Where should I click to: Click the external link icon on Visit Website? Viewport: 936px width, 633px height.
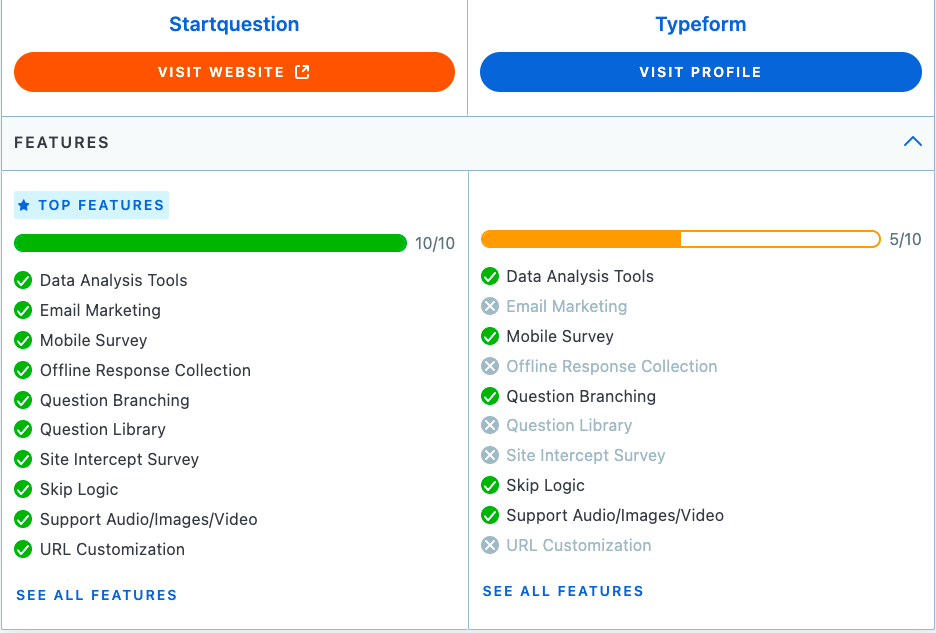pos(302,72)
